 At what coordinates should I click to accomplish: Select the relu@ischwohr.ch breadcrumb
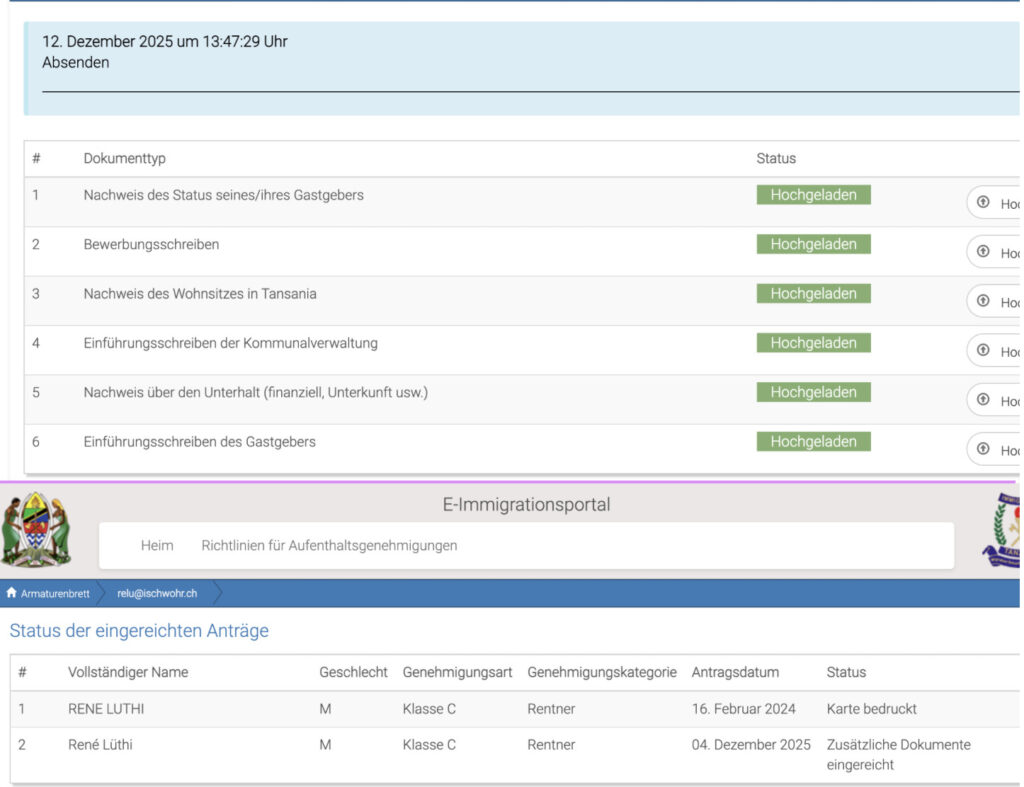coord(157,593)
